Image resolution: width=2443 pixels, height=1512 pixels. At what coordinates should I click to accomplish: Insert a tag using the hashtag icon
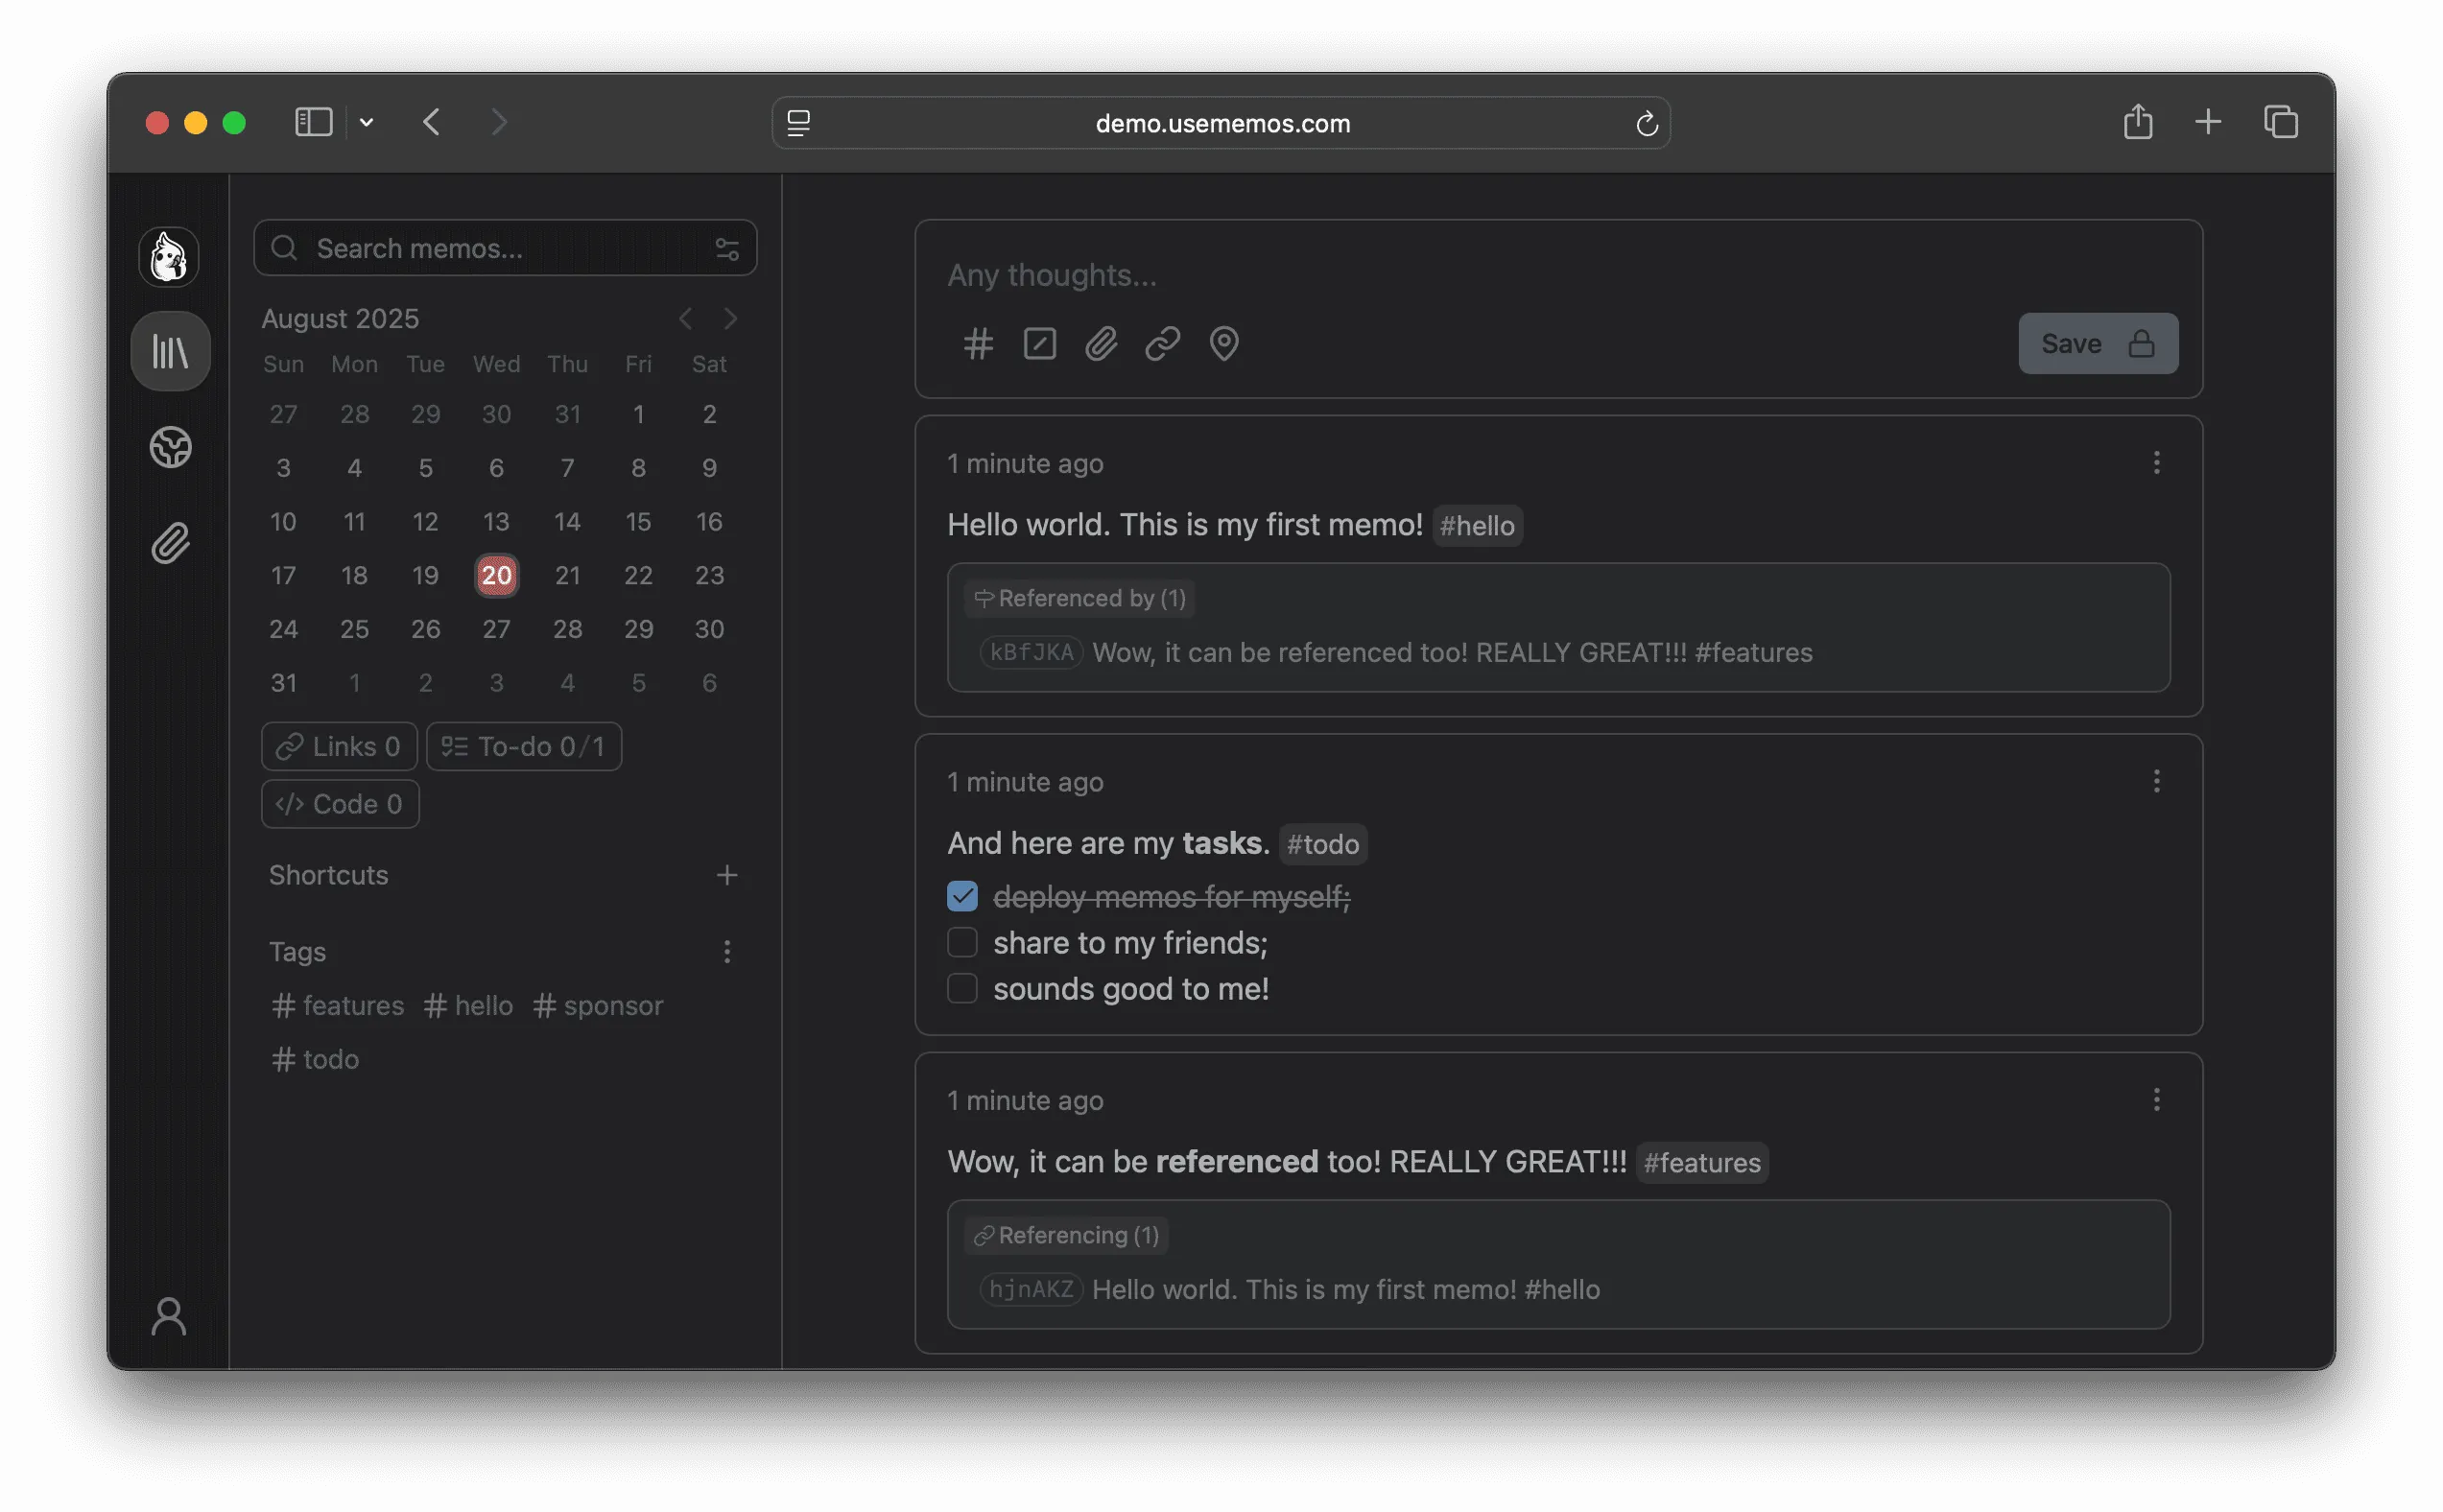[x=978, y=344]
